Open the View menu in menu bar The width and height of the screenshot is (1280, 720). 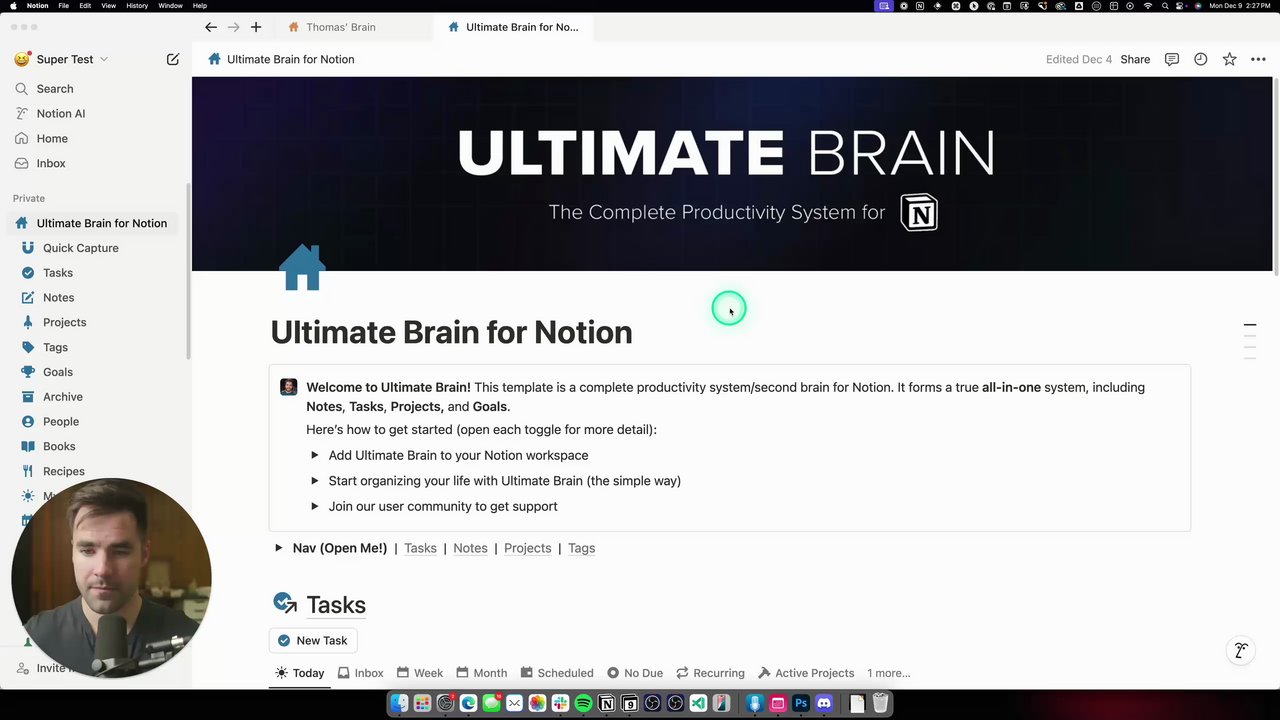pyautogui.click(x=107, y=5)
